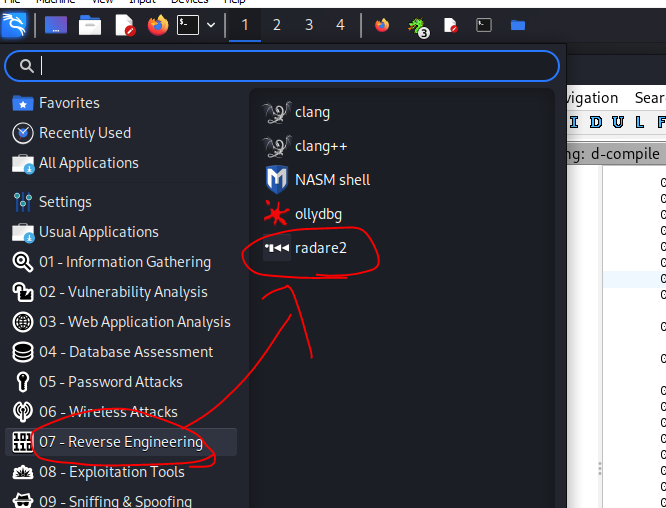
Task: Click the Vulnerability Analysis lock icon
Action: point(23,292)
